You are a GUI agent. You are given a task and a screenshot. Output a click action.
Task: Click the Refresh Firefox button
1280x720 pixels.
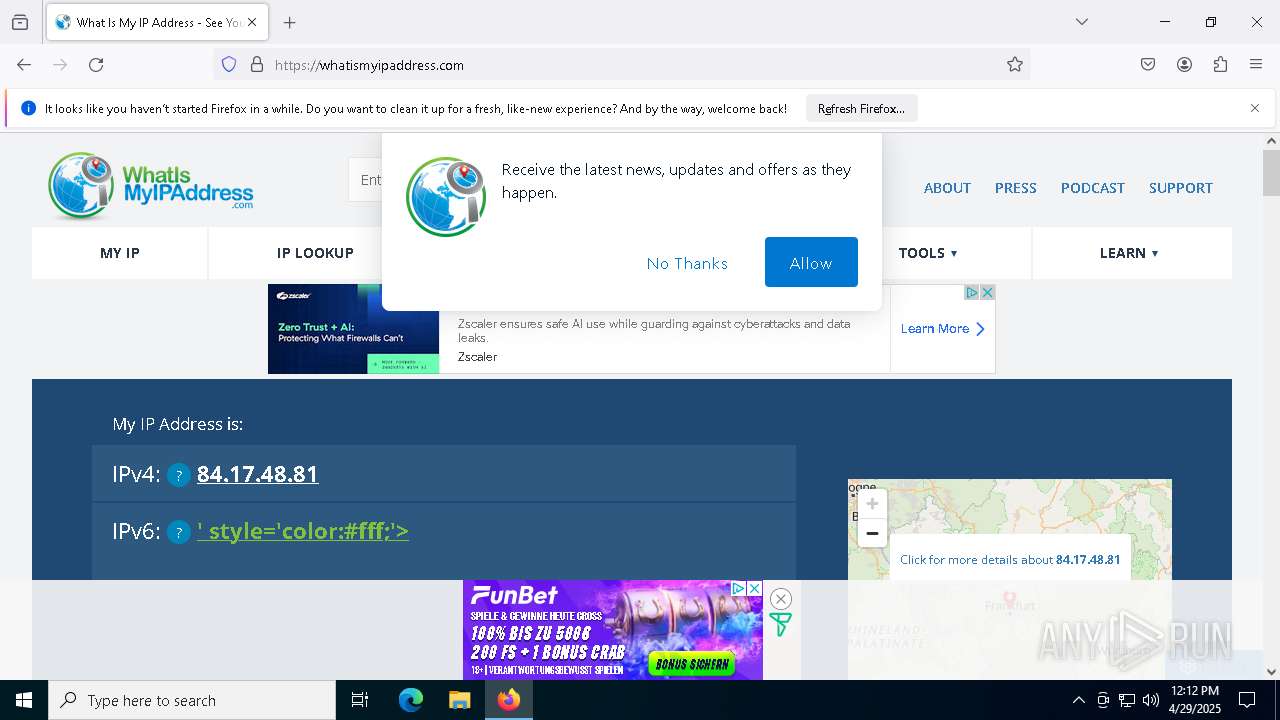(861, 108)
